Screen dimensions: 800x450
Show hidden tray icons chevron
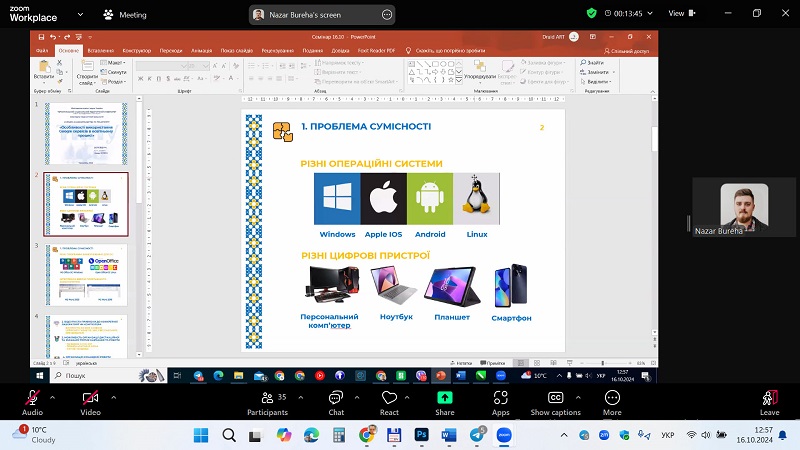pos(564,435)
